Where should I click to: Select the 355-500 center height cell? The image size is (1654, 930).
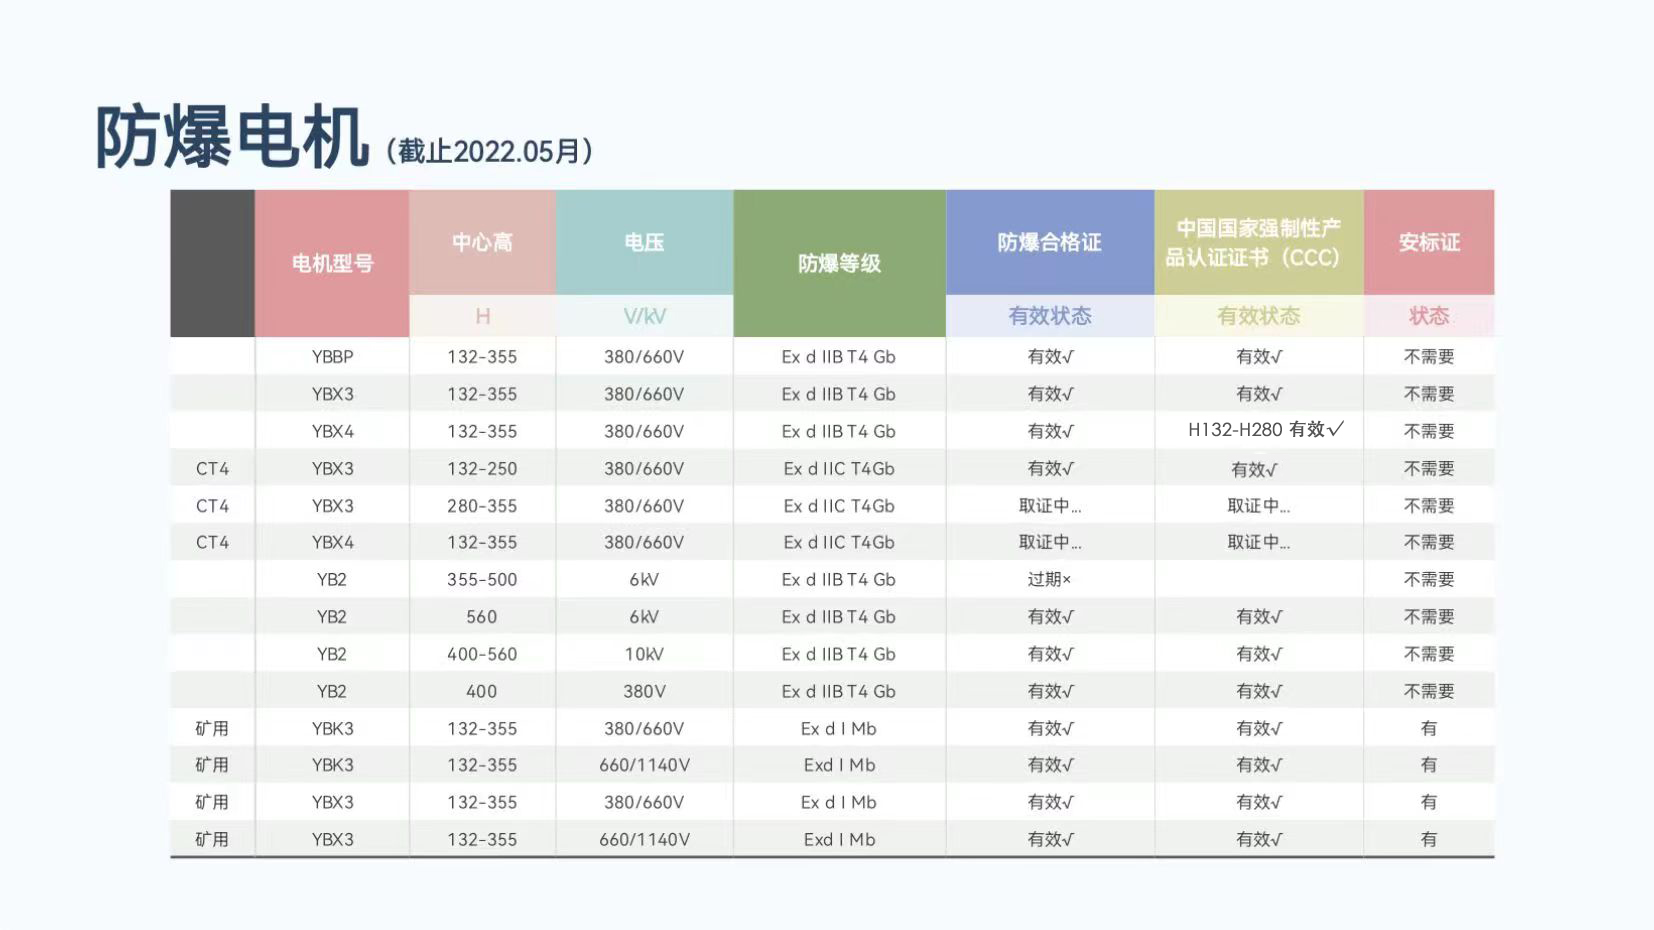tap(482, 580)
